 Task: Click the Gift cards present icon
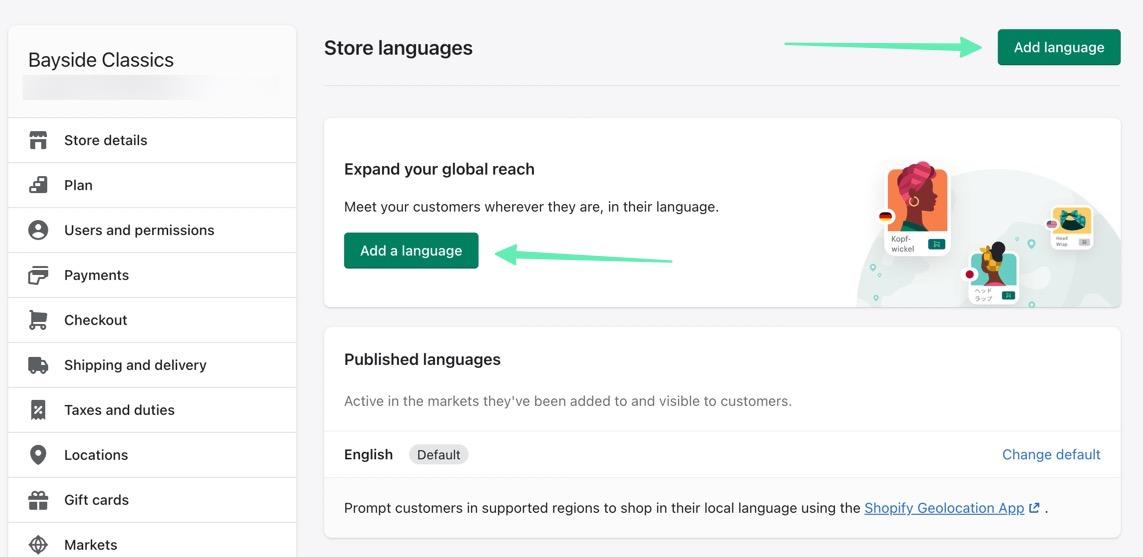click(38, 500)
